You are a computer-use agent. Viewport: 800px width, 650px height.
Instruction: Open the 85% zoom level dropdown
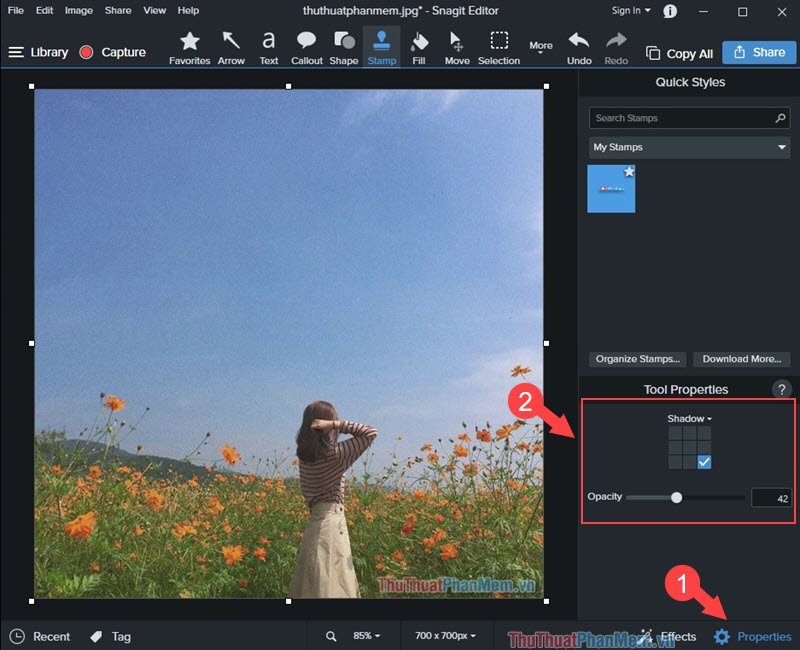[x=366, y=635]
